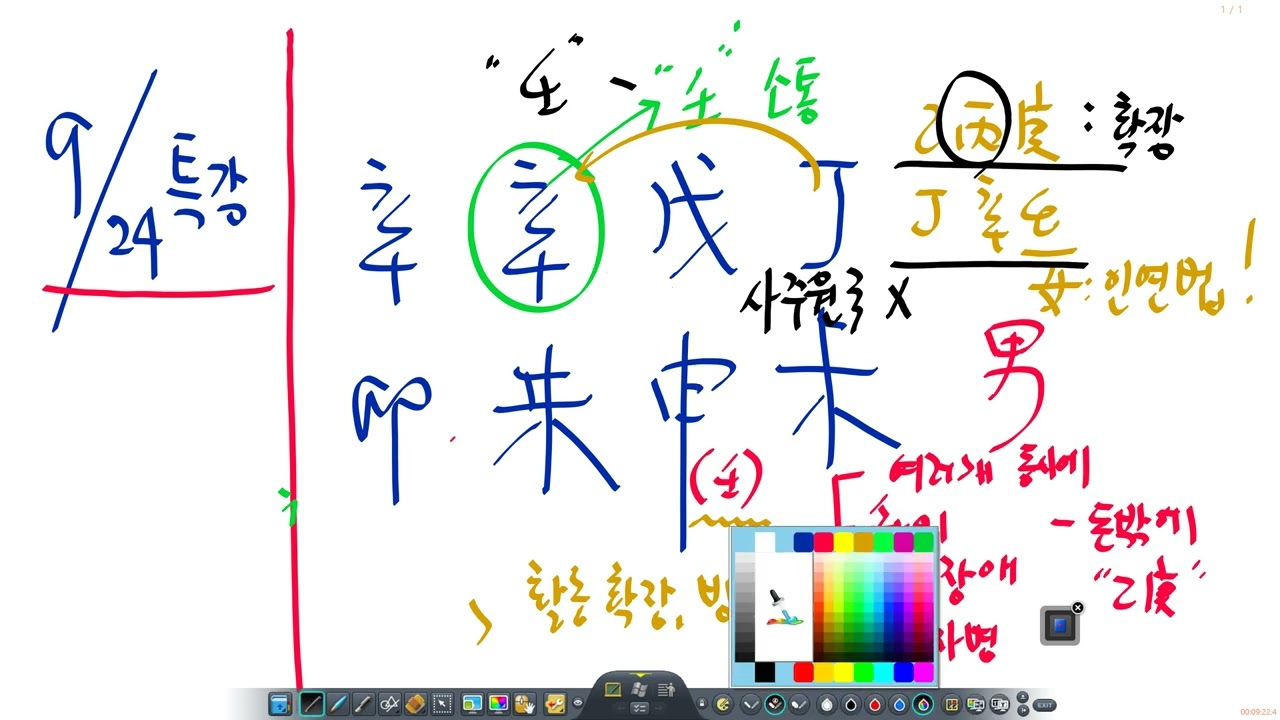Switch to presenter mode icon
The width and height of the screenshot is (1280, 720).
coord(666,690)
